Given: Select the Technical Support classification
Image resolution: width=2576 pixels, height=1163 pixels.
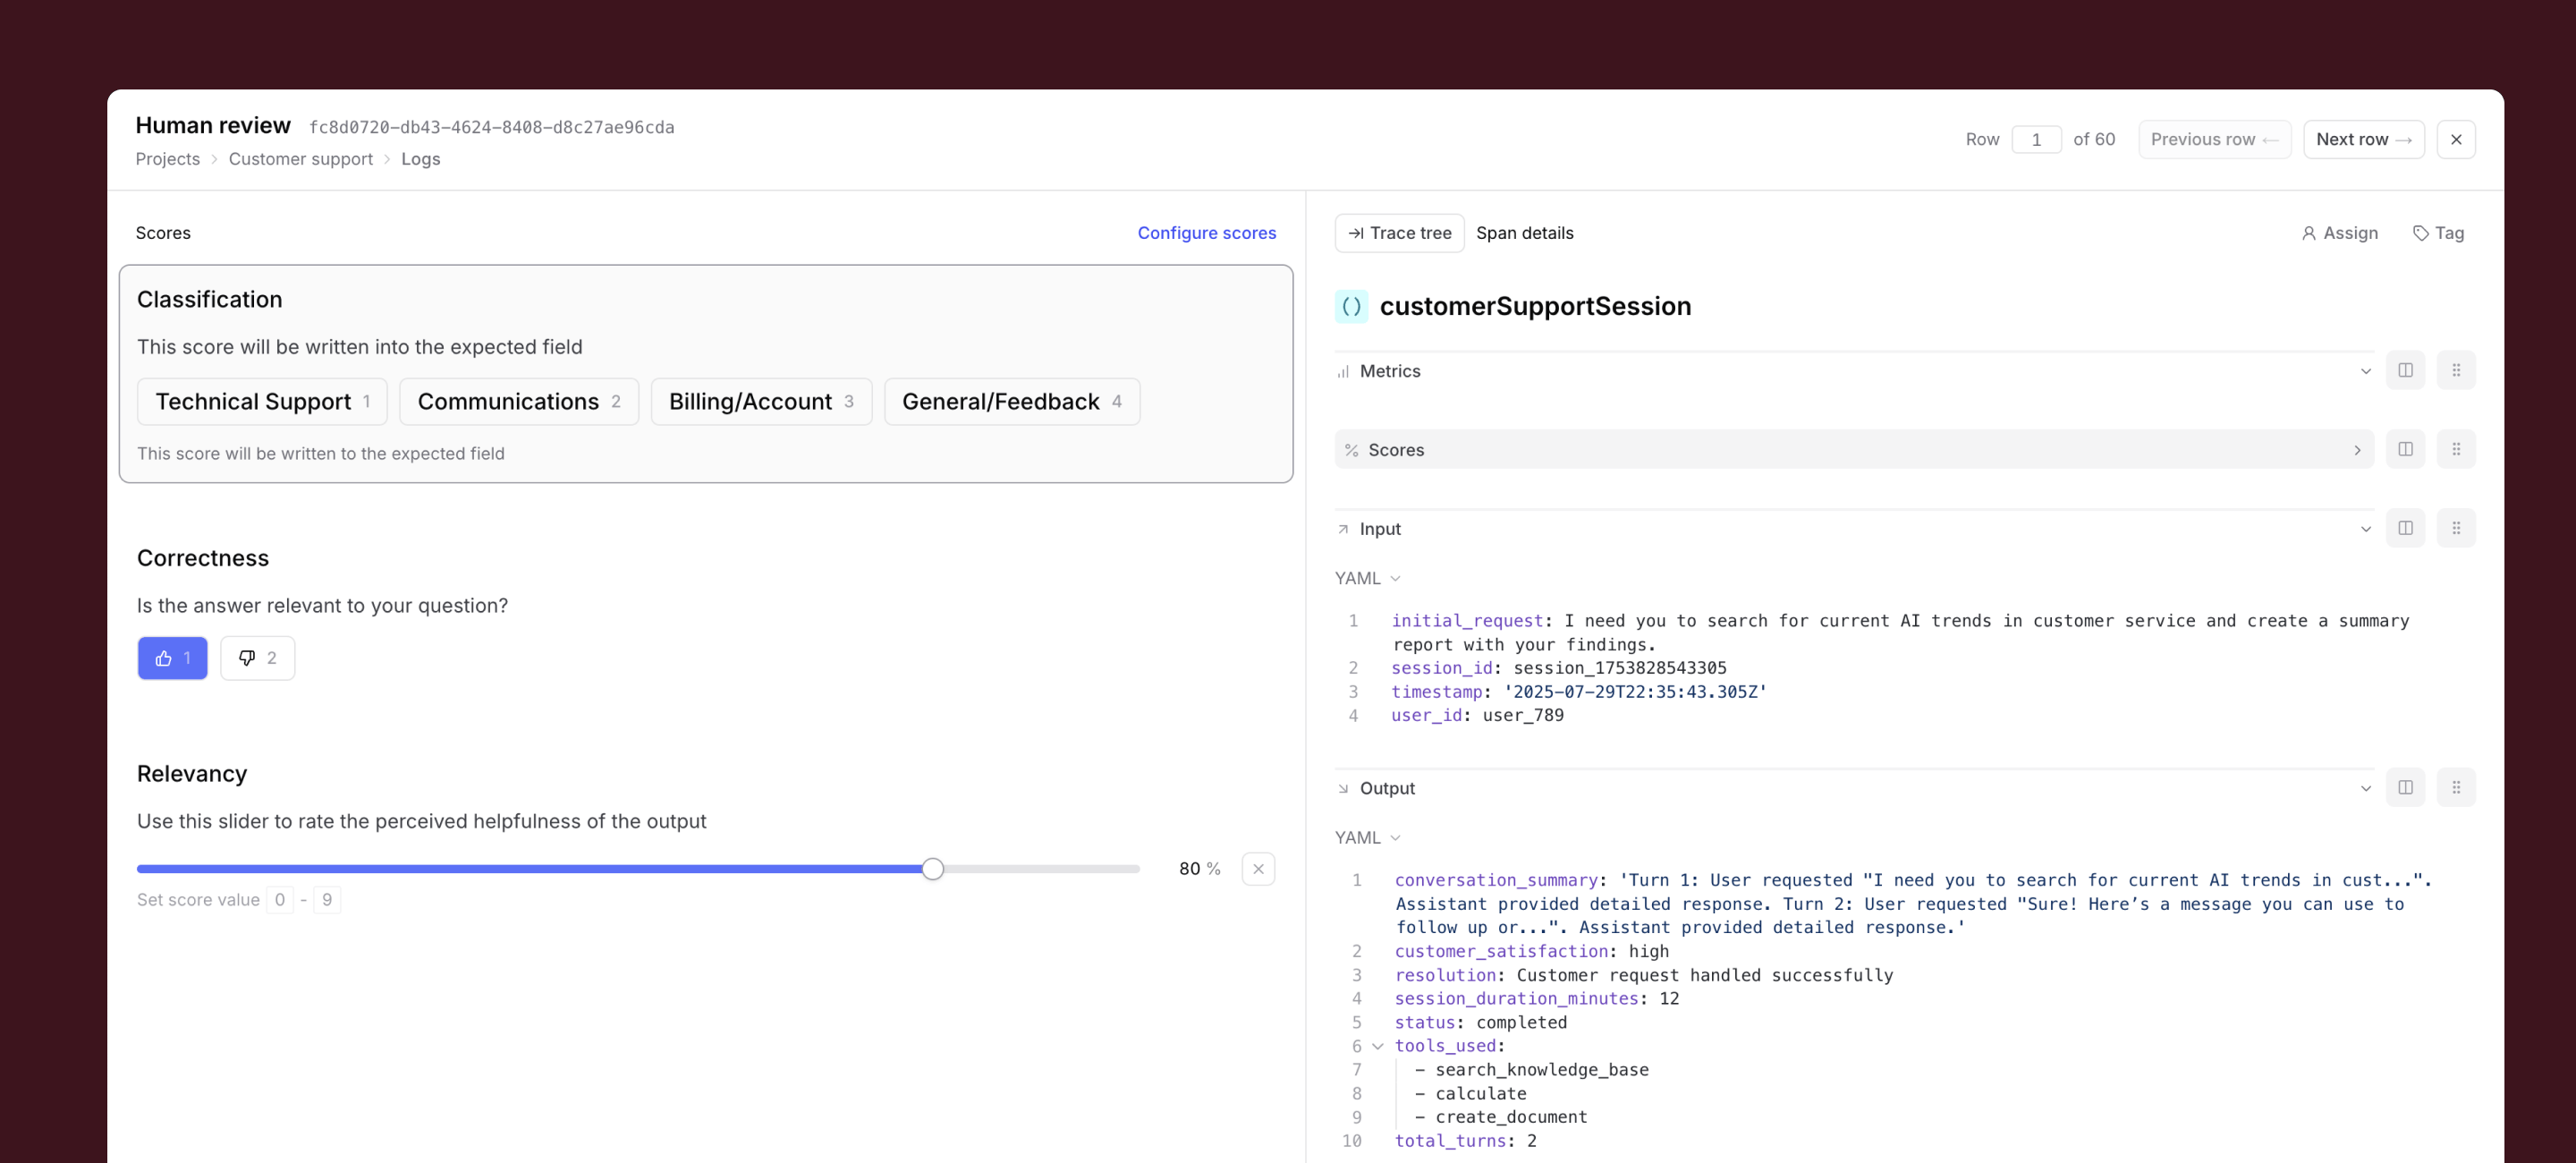Looking at the screenshot, I should pyautogui.click(x=262, y=401).
